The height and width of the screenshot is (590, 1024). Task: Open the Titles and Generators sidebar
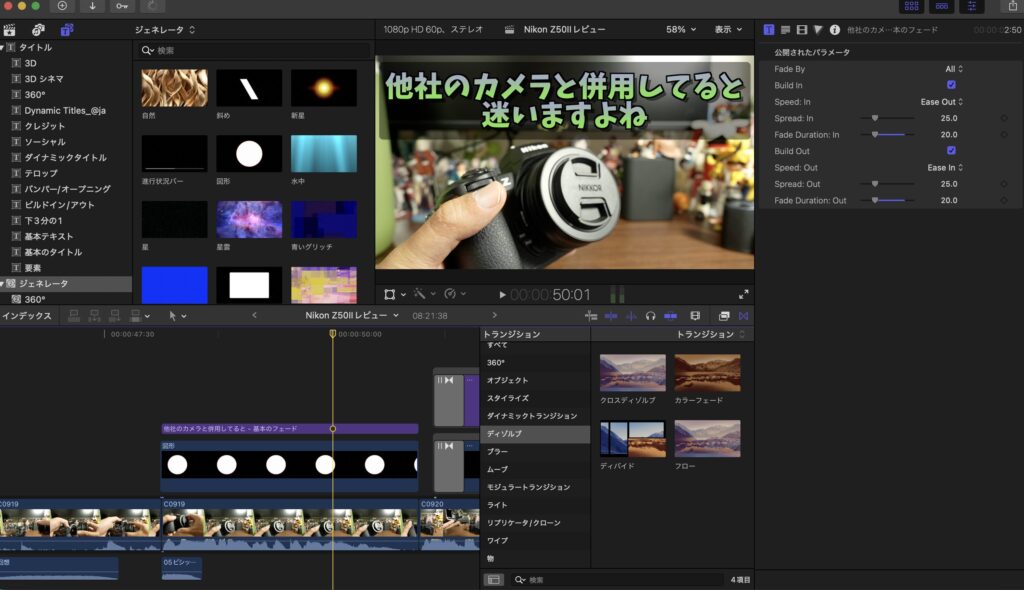pyautogui.click(x=66, y=29)
